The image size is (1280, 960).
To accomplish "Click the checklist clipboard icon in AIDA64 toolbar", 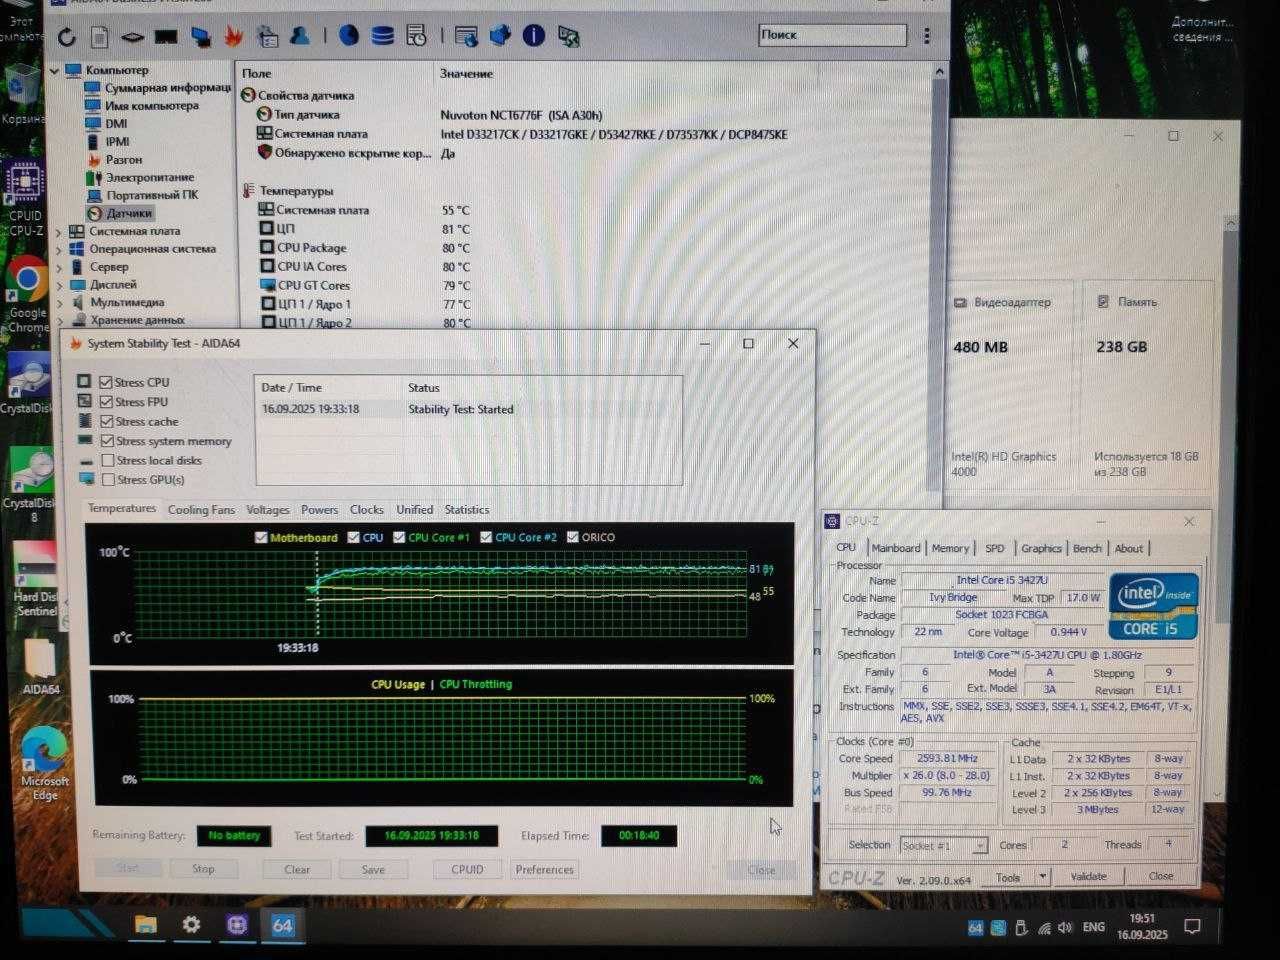I will click(x=267, y=37).
